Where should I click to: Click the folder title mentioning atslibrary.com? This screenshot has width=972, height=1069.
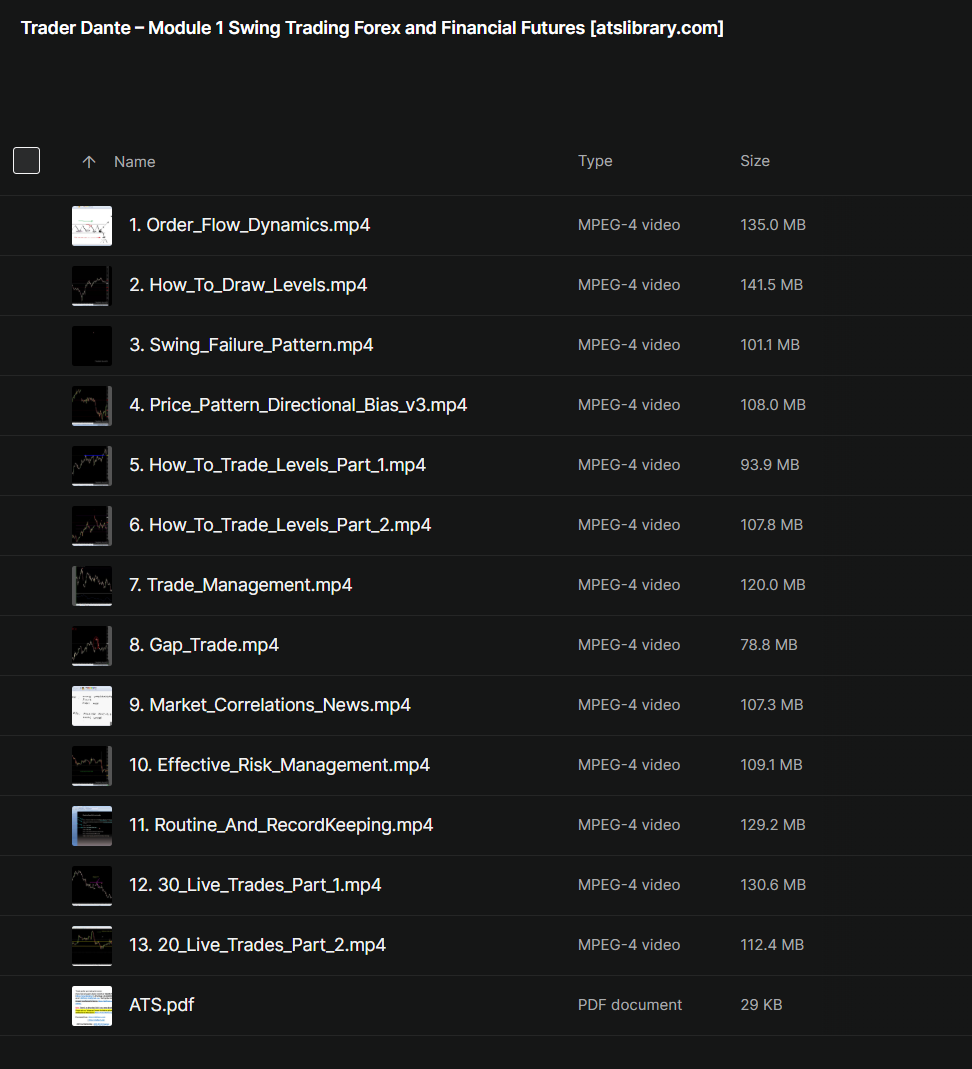[372, 28]
